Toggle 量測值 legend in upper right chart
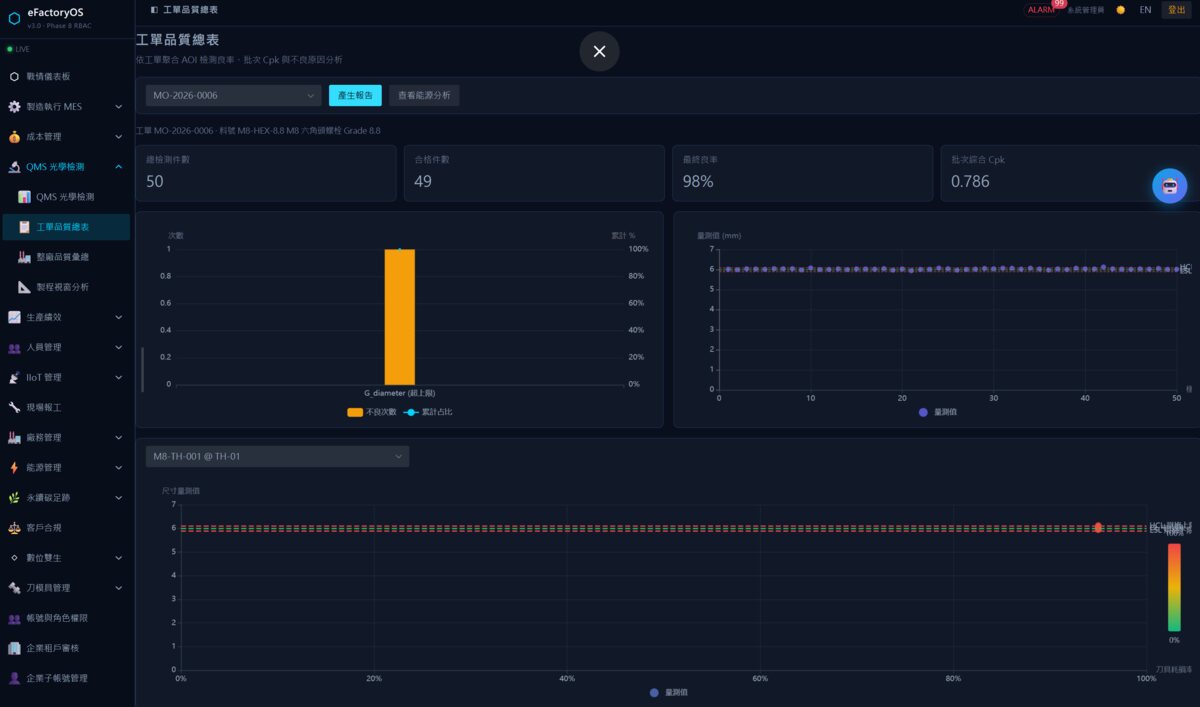This screenshot has width=1200, height=707. pyautogui.click(x=938, y=412)
